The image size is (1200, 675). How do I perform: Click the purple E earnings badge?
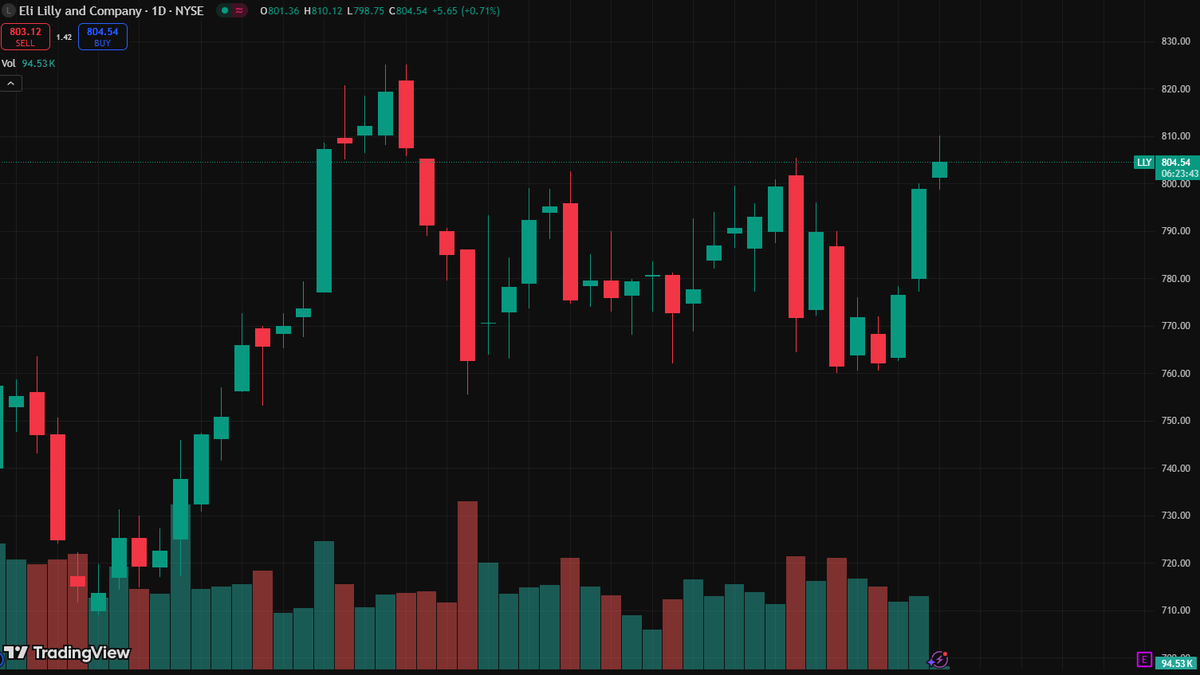point(1145,658)
